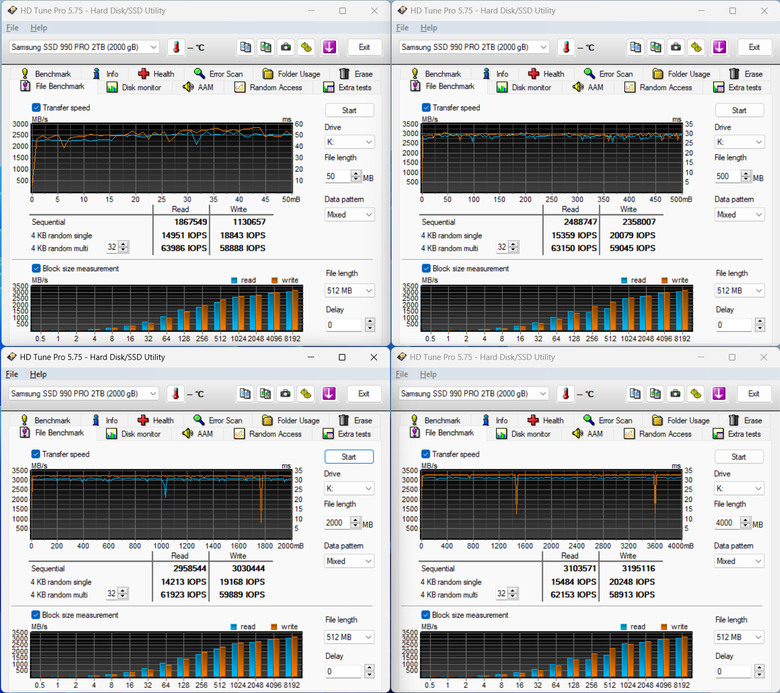Toggle Block size measurement in 500 MB window
The image size is (780, 693).
tap(426, 269)
